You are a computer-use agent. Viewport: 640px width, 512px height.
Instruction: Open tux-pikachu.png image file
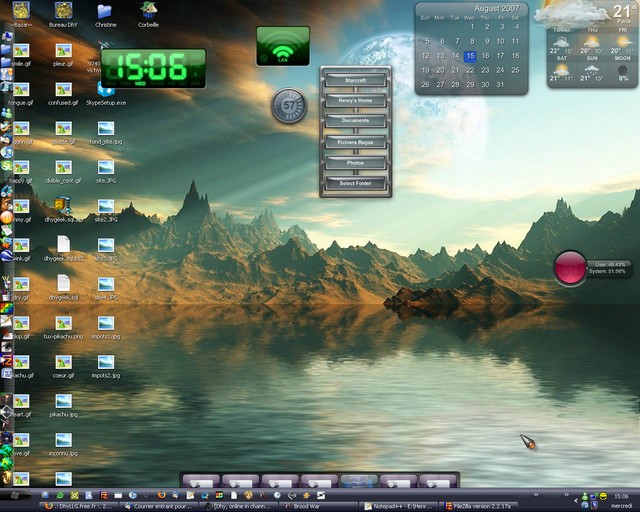[63, 328]
